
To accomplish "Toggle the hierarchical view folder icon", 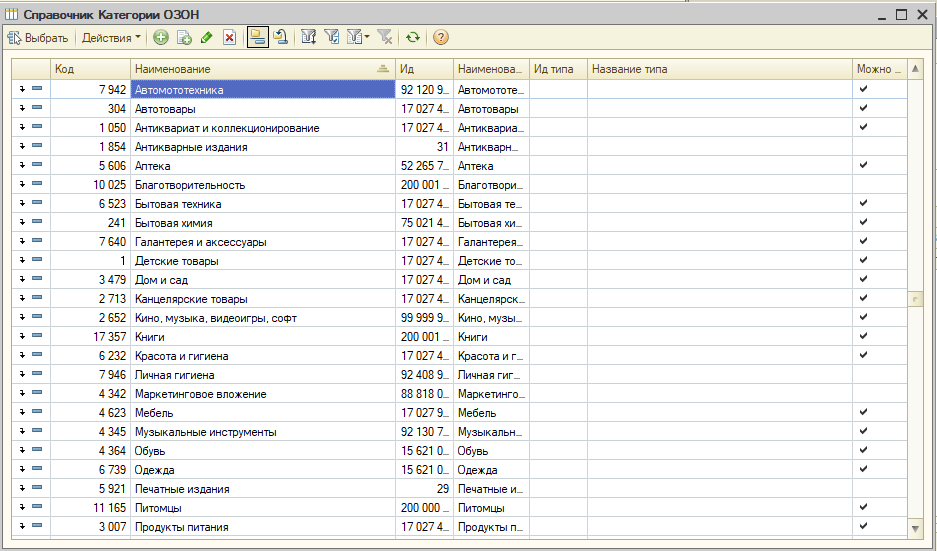I will point(258,38).
